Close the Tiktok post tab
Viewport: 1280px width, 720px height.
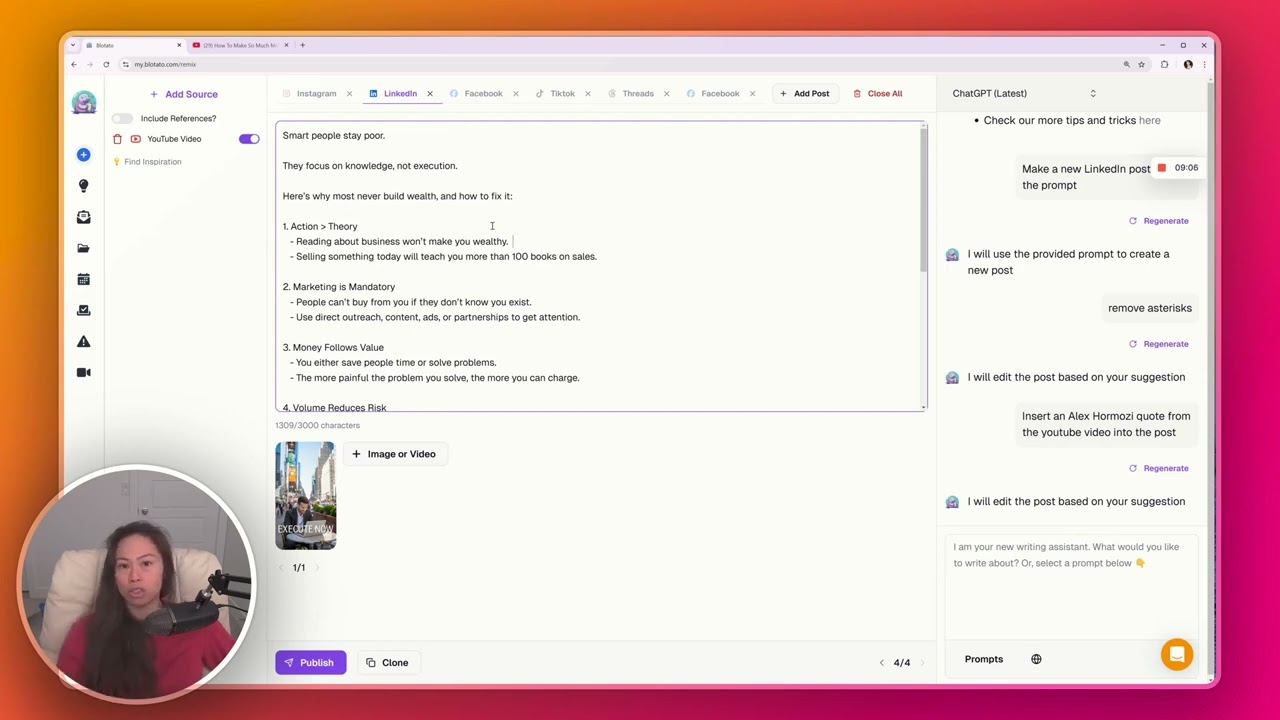point(587,94)
